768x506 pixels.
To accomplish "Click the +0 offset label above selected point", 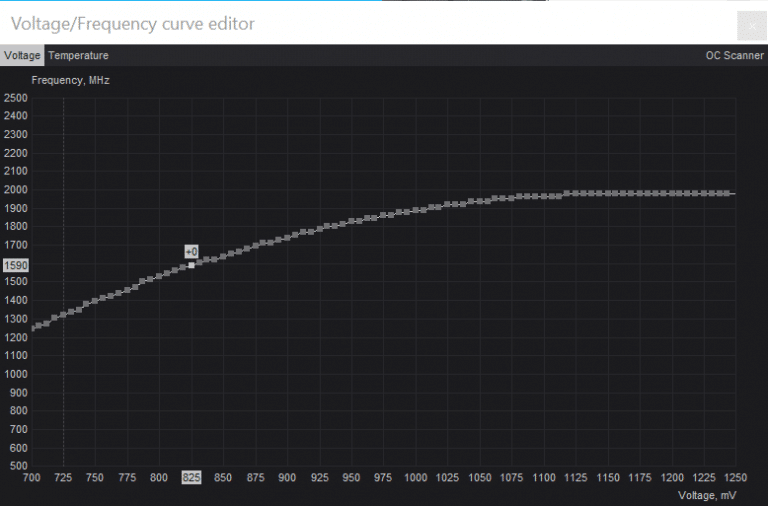I will point(191,251).
